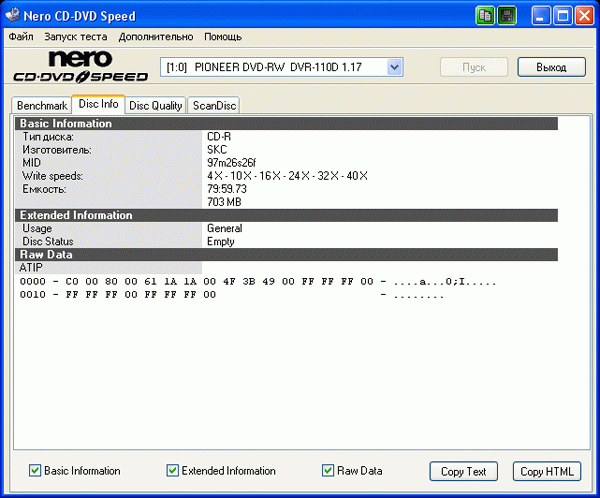Switch to the Disc Quality tab
The height and width of the screenshot is (498, 600).
pos(155,105)
